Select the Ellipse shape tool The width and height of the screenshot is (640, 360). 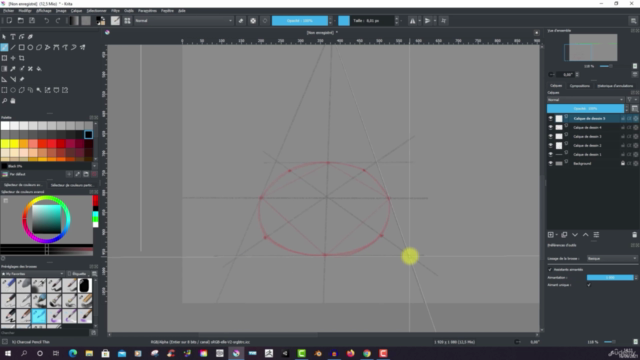(x=30, y=47)
